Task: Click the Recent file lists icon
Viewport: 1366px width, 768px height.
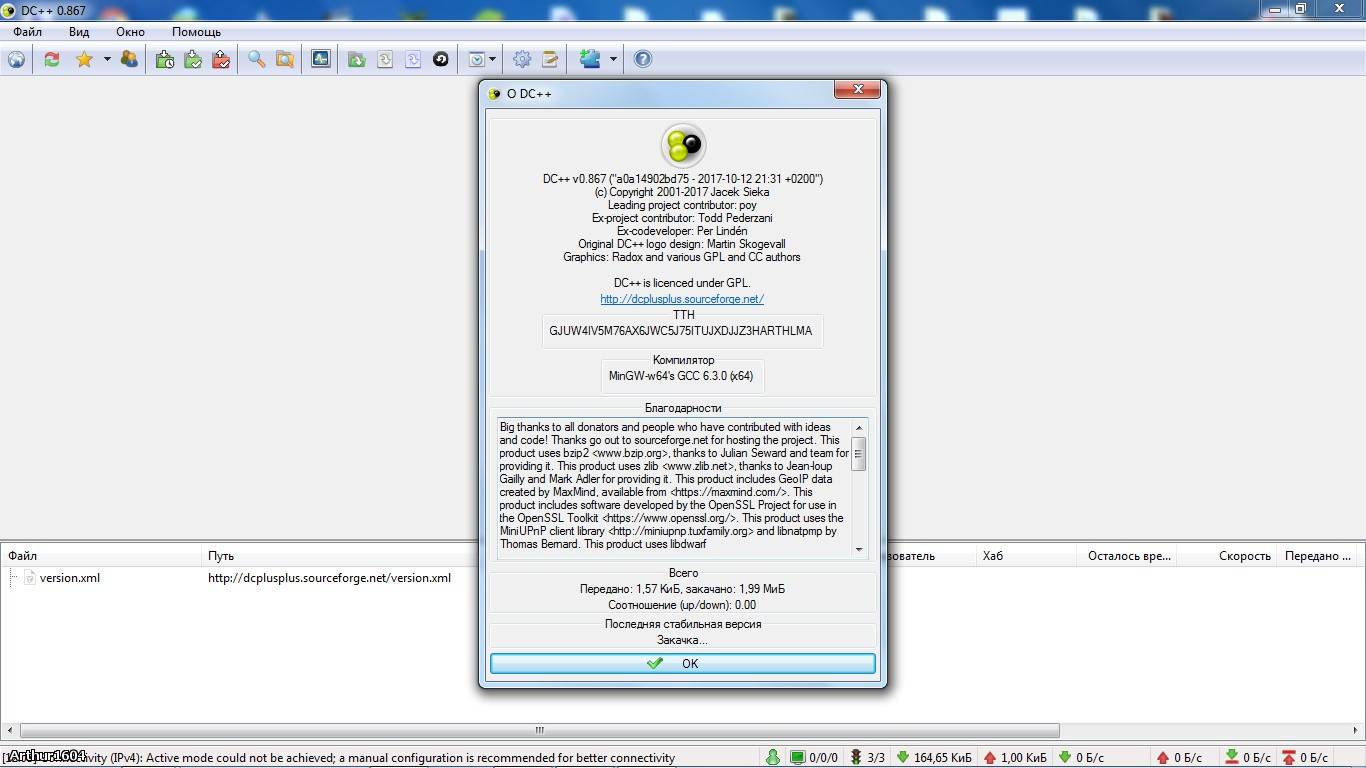Action: [384, 60]
